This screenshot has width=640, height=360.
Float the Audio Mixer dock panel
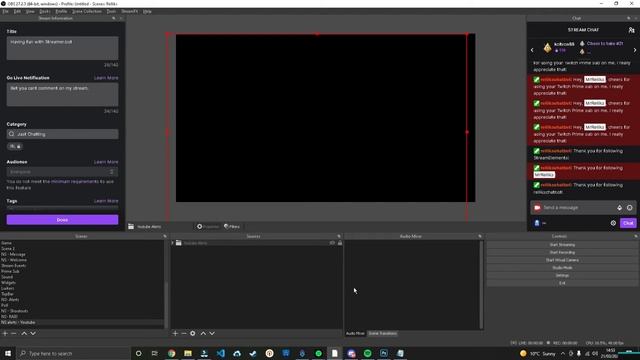(x=480, y=236)
